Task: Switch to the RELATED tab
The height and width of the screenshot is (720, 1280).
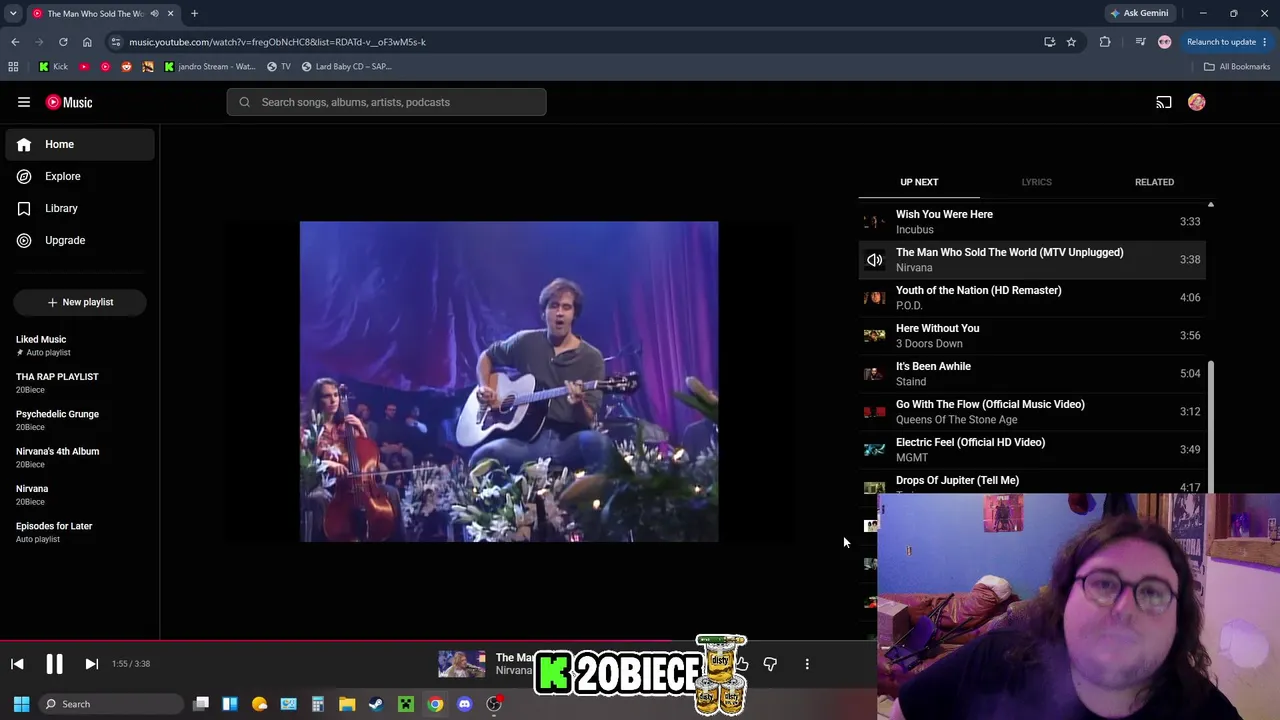Action: pos(1154,182)
